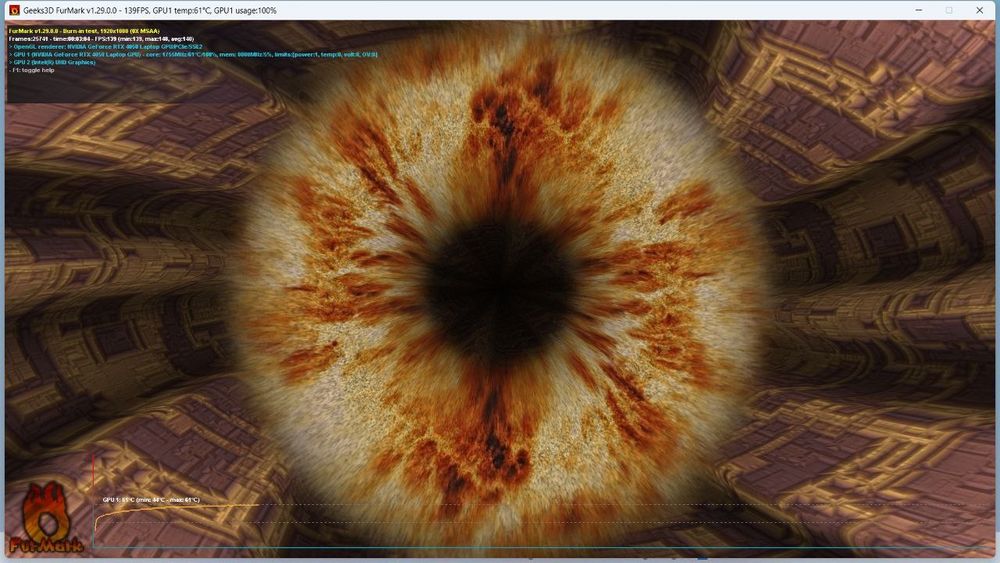Click the 'GPU 1 (NVIDIA GeForce RTX' stats line
Image resolution: width=1000 pixels, height=563 pixels.
[193, 55]
